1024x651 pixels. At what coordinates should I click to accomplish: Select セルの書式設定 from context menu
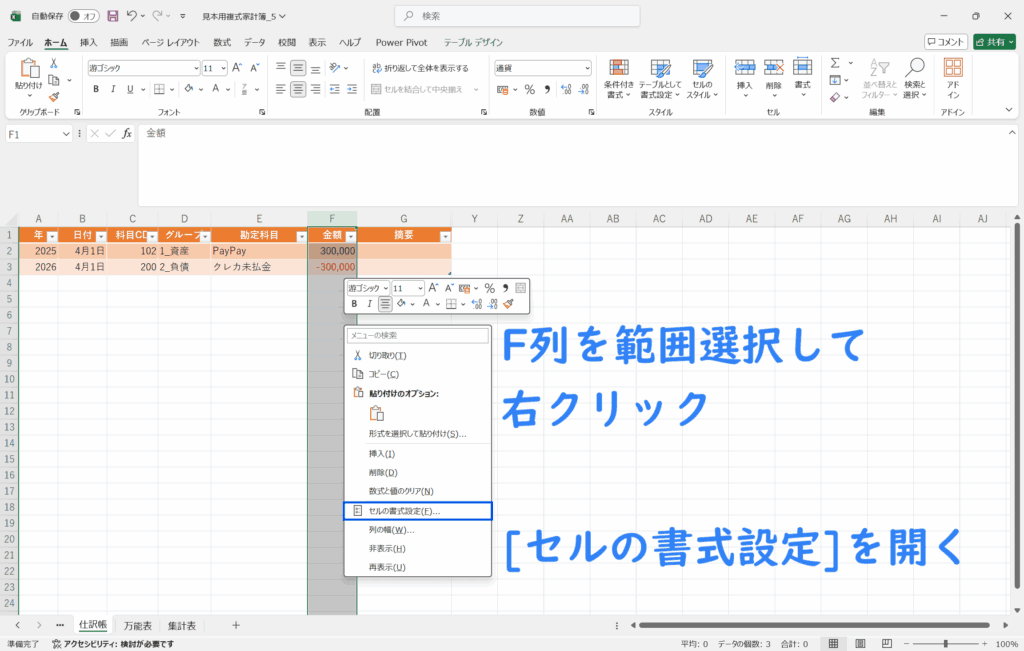coord(417,511)
